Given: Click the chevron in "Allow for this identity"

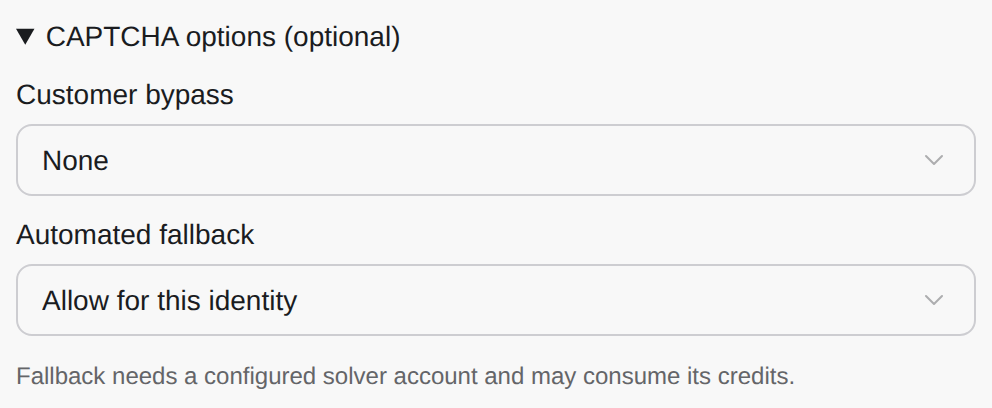Looking at the screenshot, I should tap(934, 300).
